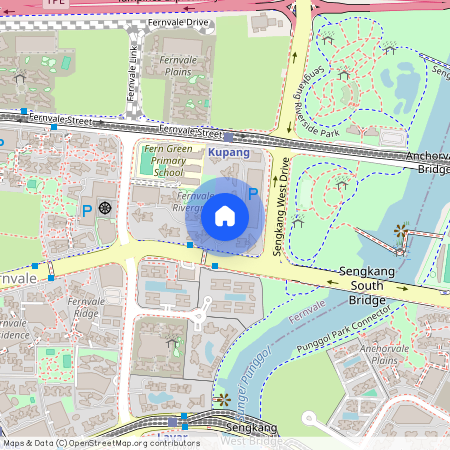Select the parking icon beside the dharma wheel
Screen dimensions: 450x450
tap(87, 211)
